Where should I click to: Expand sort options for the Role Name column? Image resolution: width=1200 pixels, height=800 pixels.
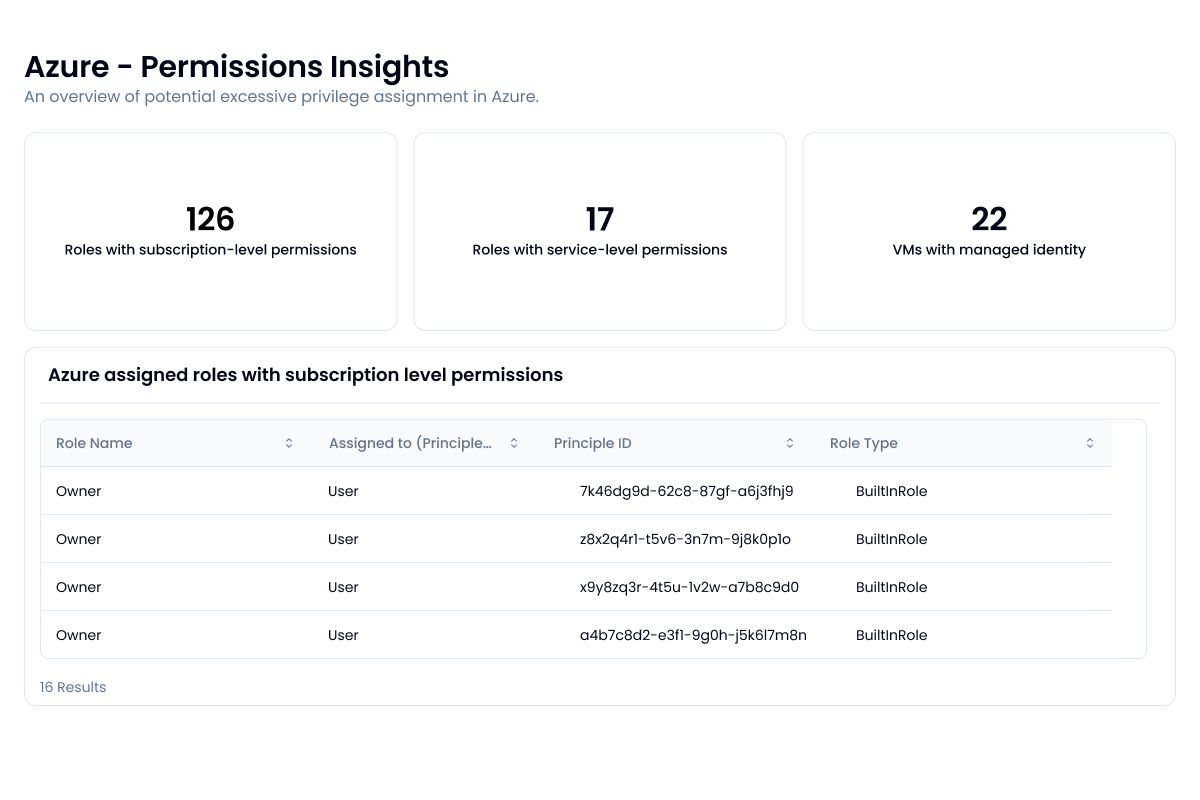(x=288, y=442)
